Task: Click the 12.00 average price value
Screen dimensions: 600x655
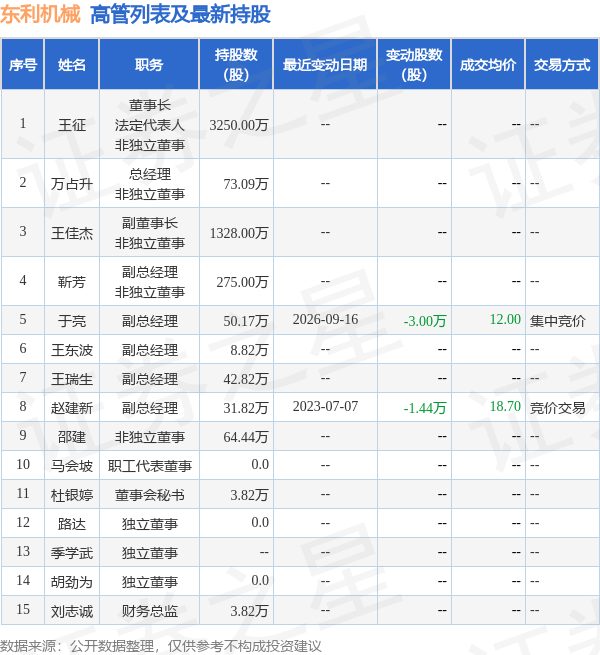Action: (x=505, y=320)
